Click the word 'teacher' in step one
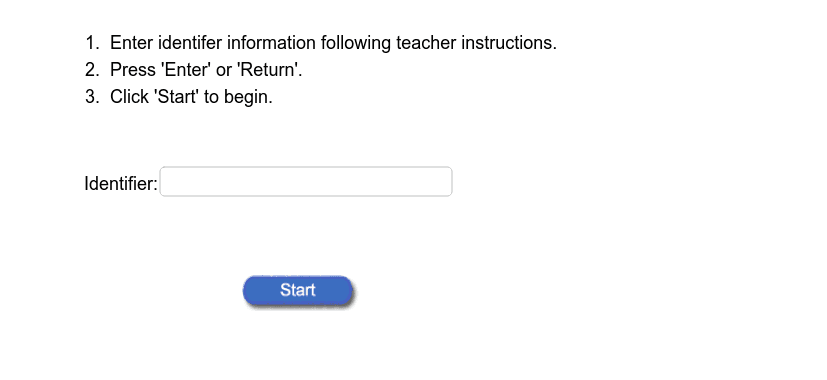The height and width of the screenshot is (380, 827). pos(426,43)
